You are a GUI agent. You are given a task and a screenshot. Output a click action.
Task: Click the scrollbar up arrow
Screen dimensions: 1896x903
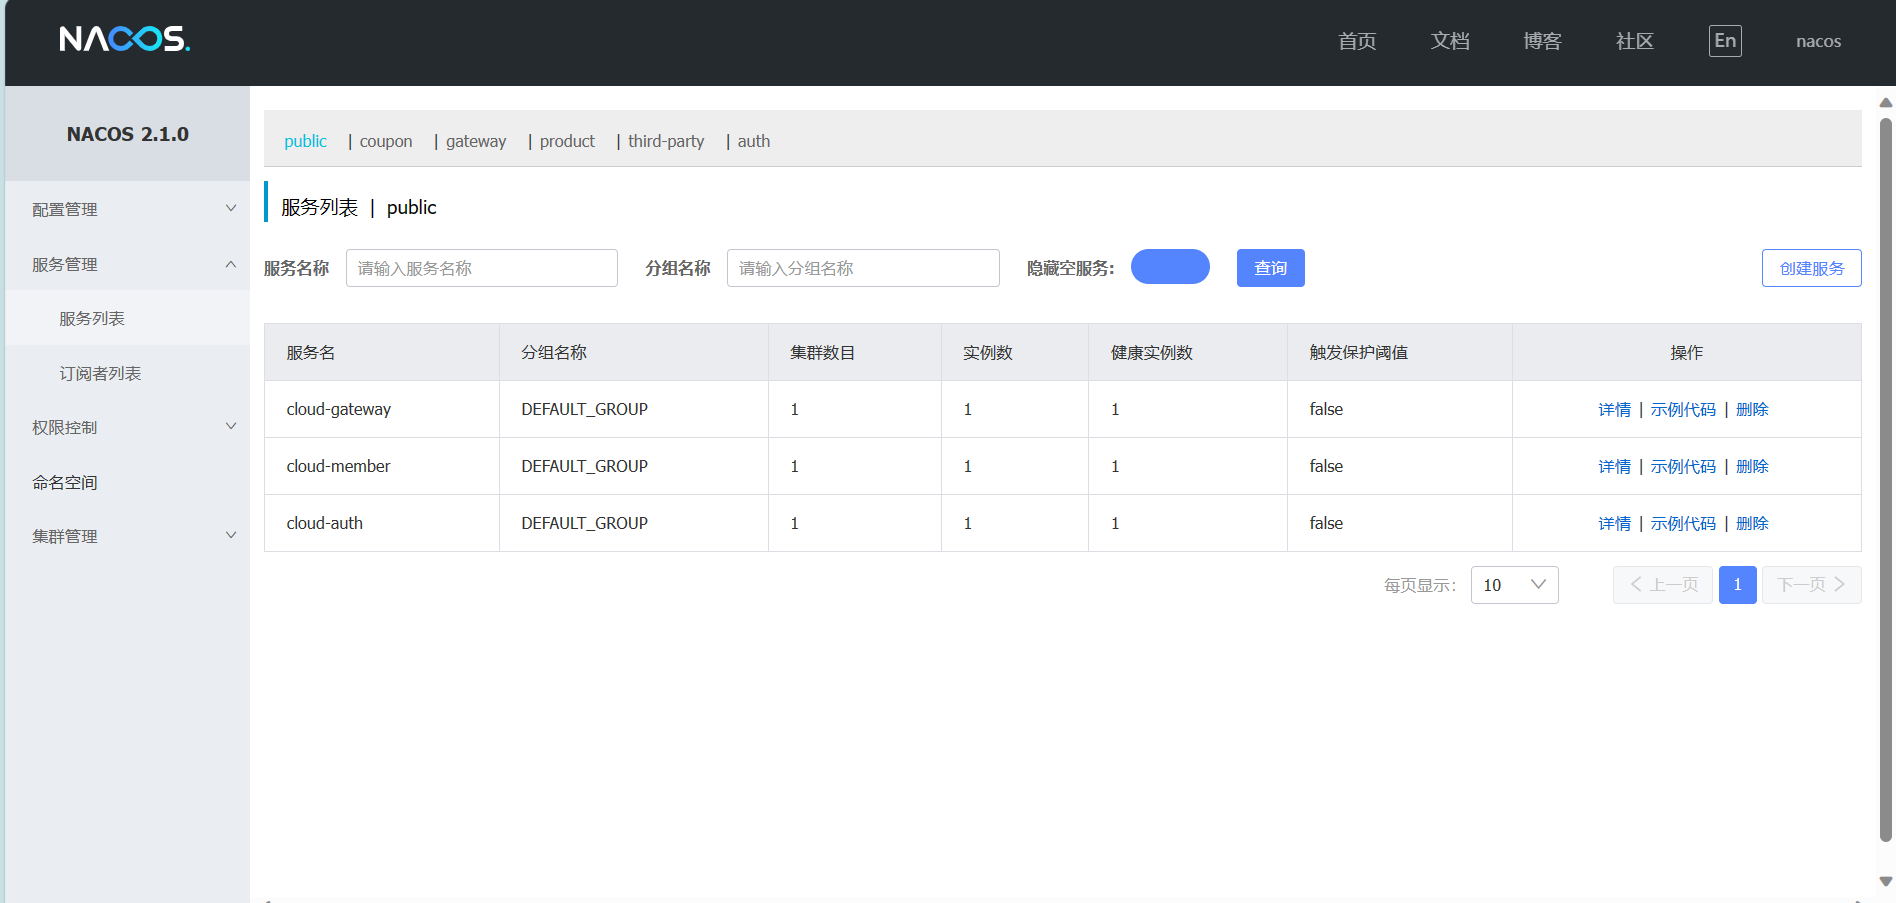pos(1885,102)
